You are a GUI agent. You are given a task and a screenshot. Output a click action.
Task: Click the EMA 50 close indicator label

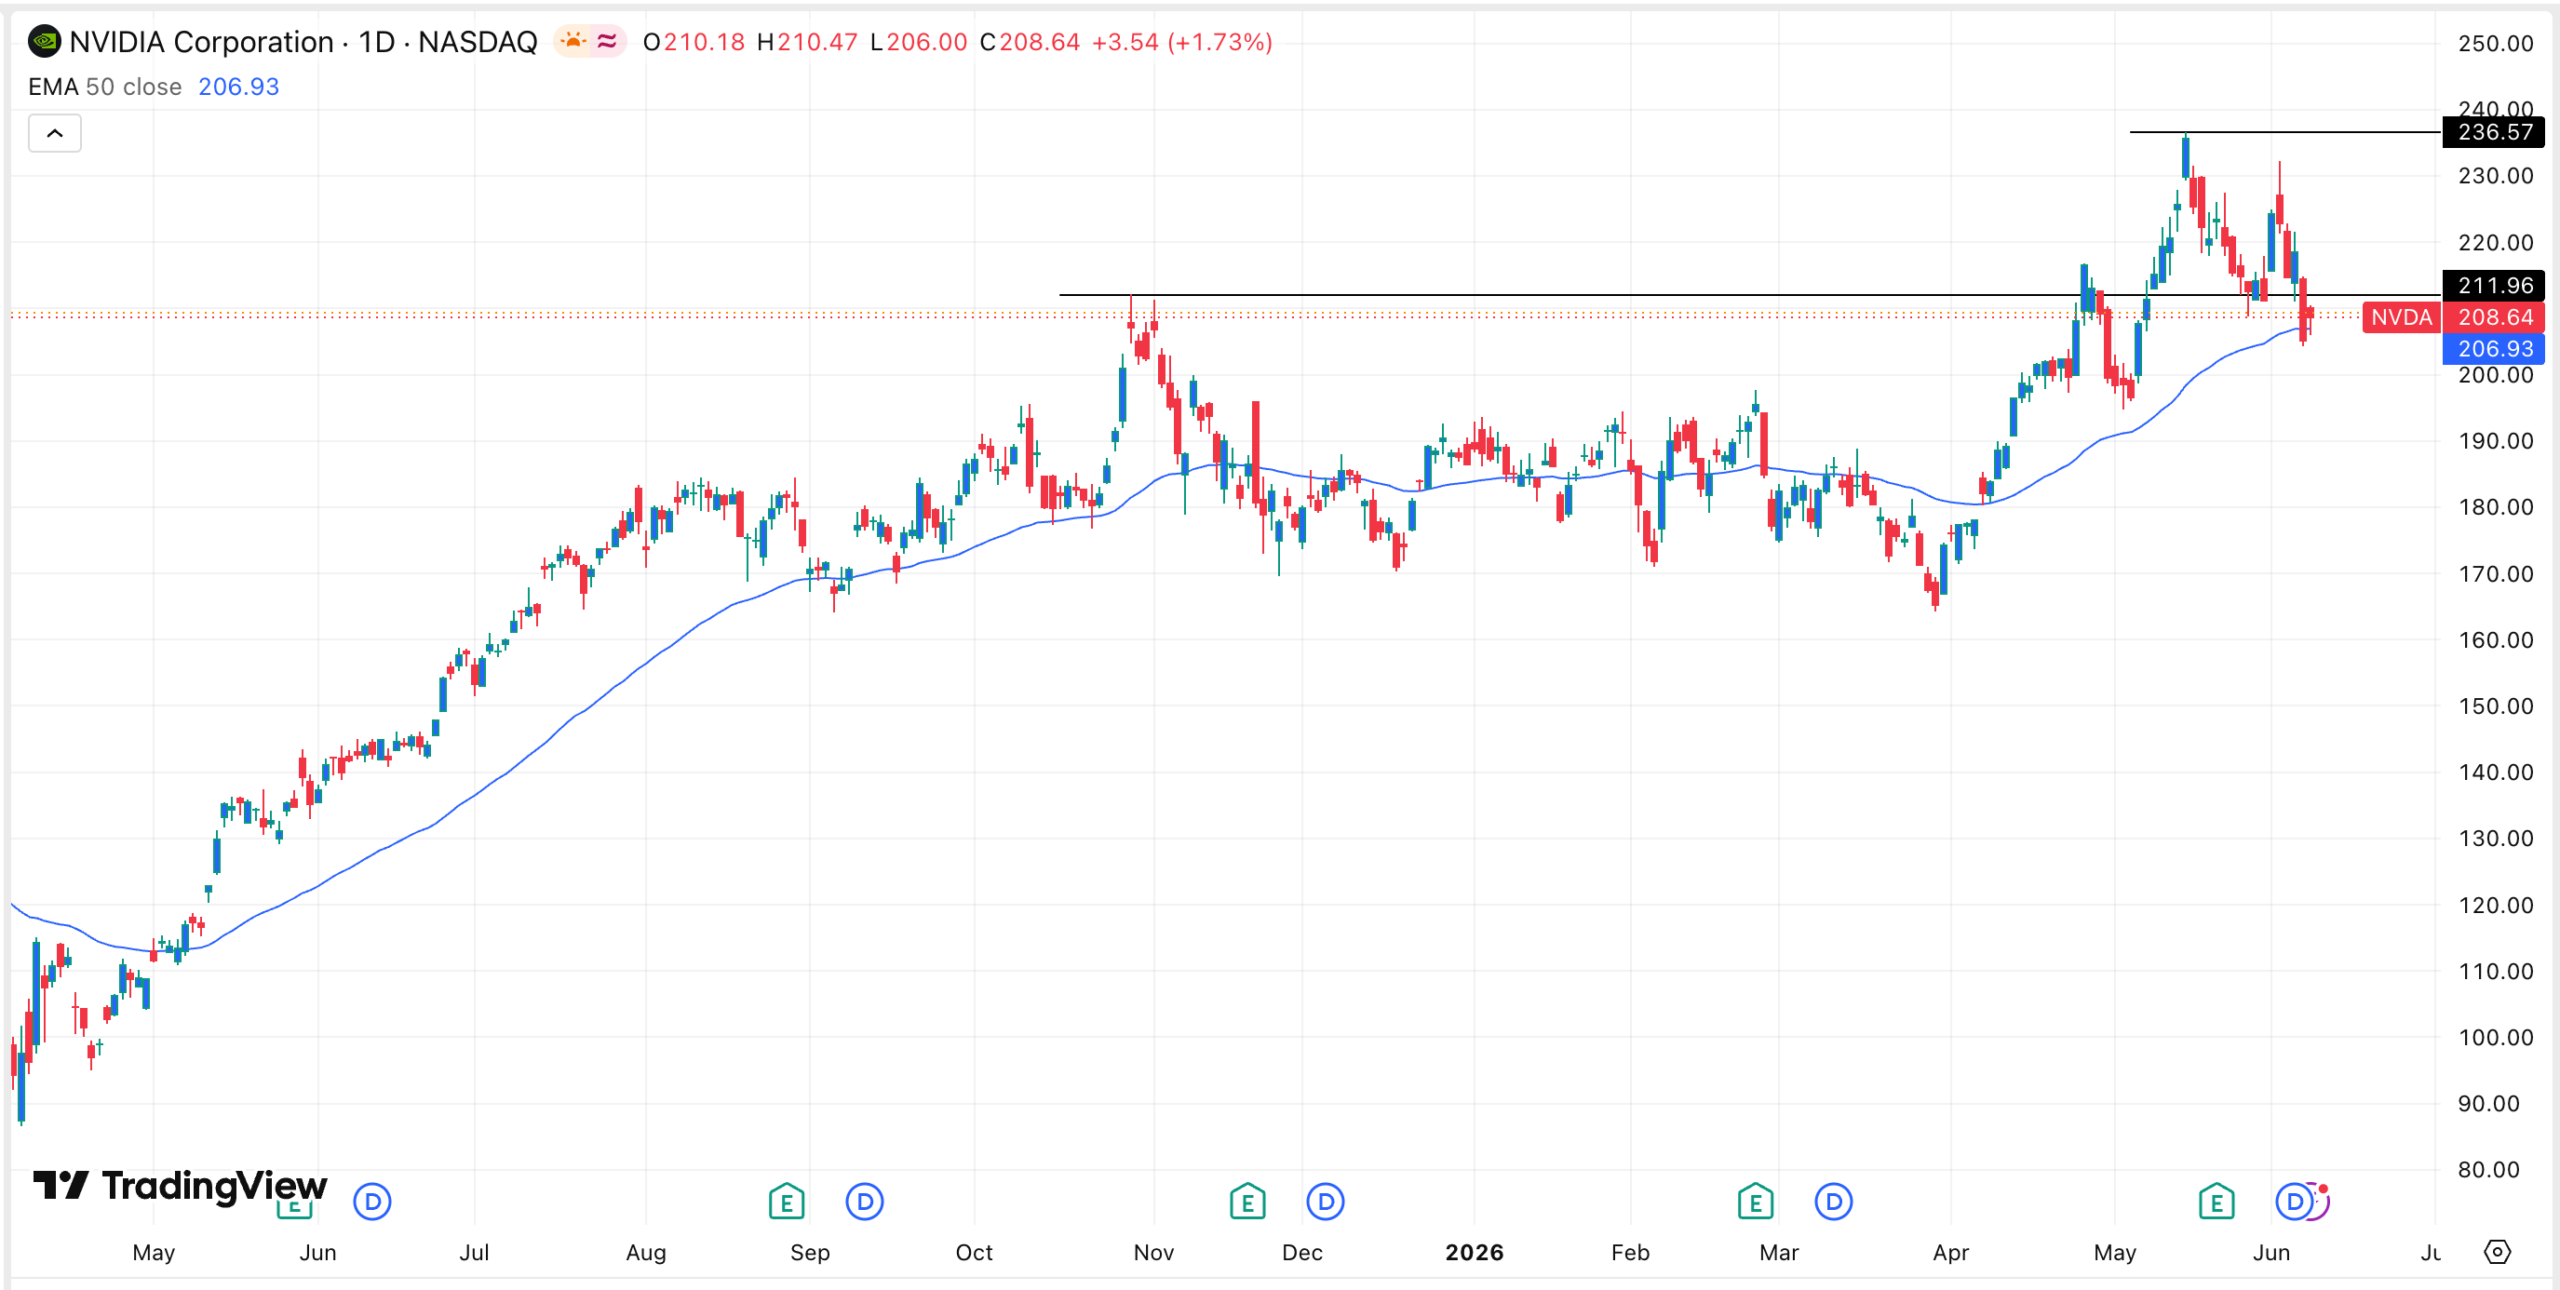pos(105,87)
